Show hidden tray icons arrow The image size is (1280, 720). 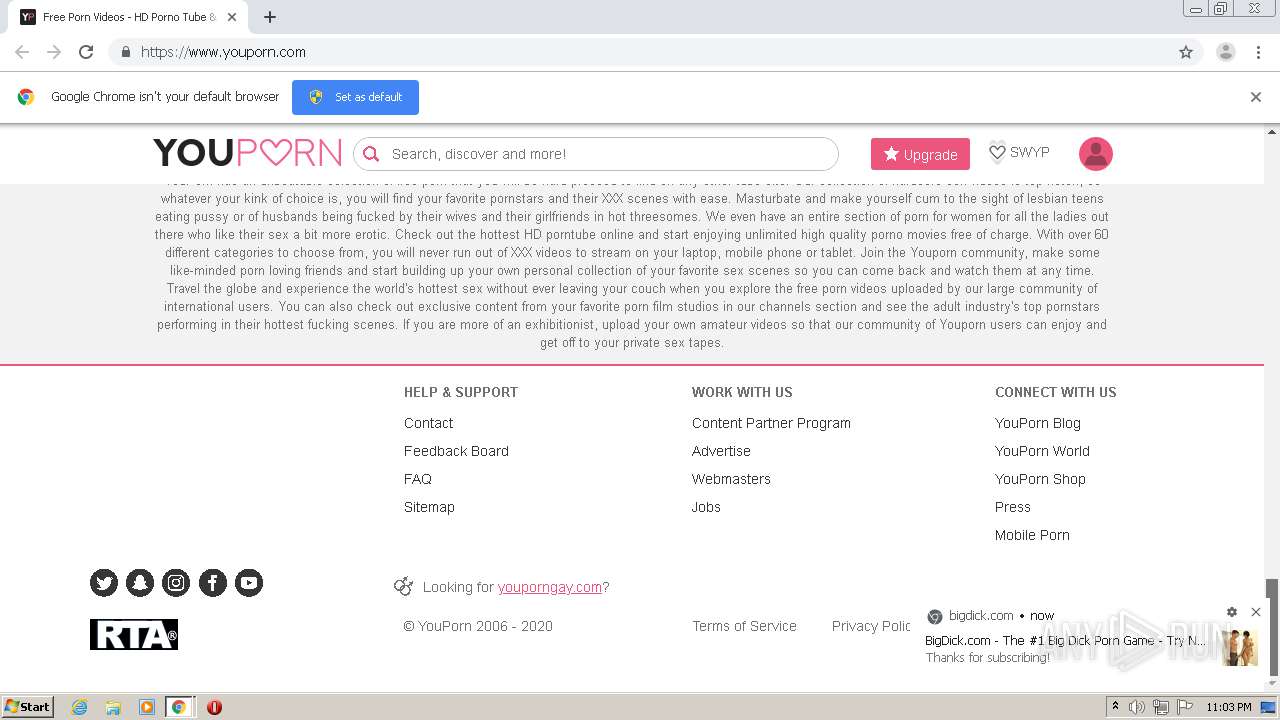pos(1115,707)
